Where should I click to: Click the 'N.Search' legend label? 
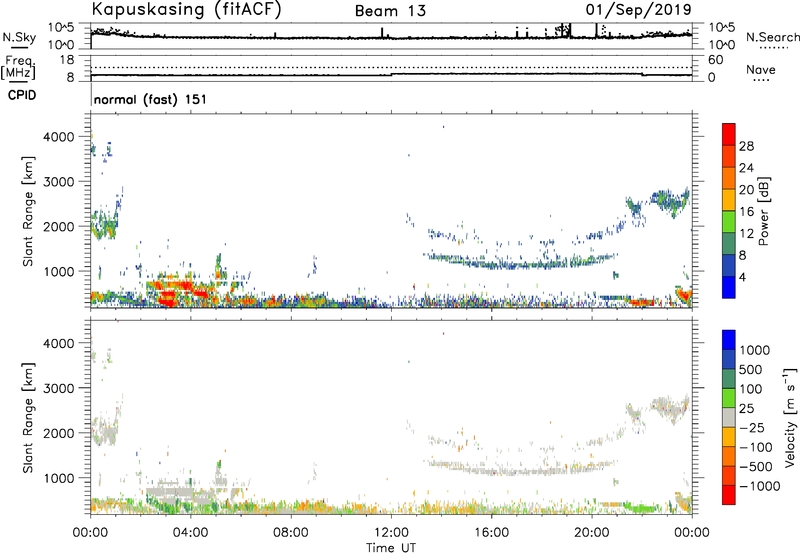tap(772, 37)
